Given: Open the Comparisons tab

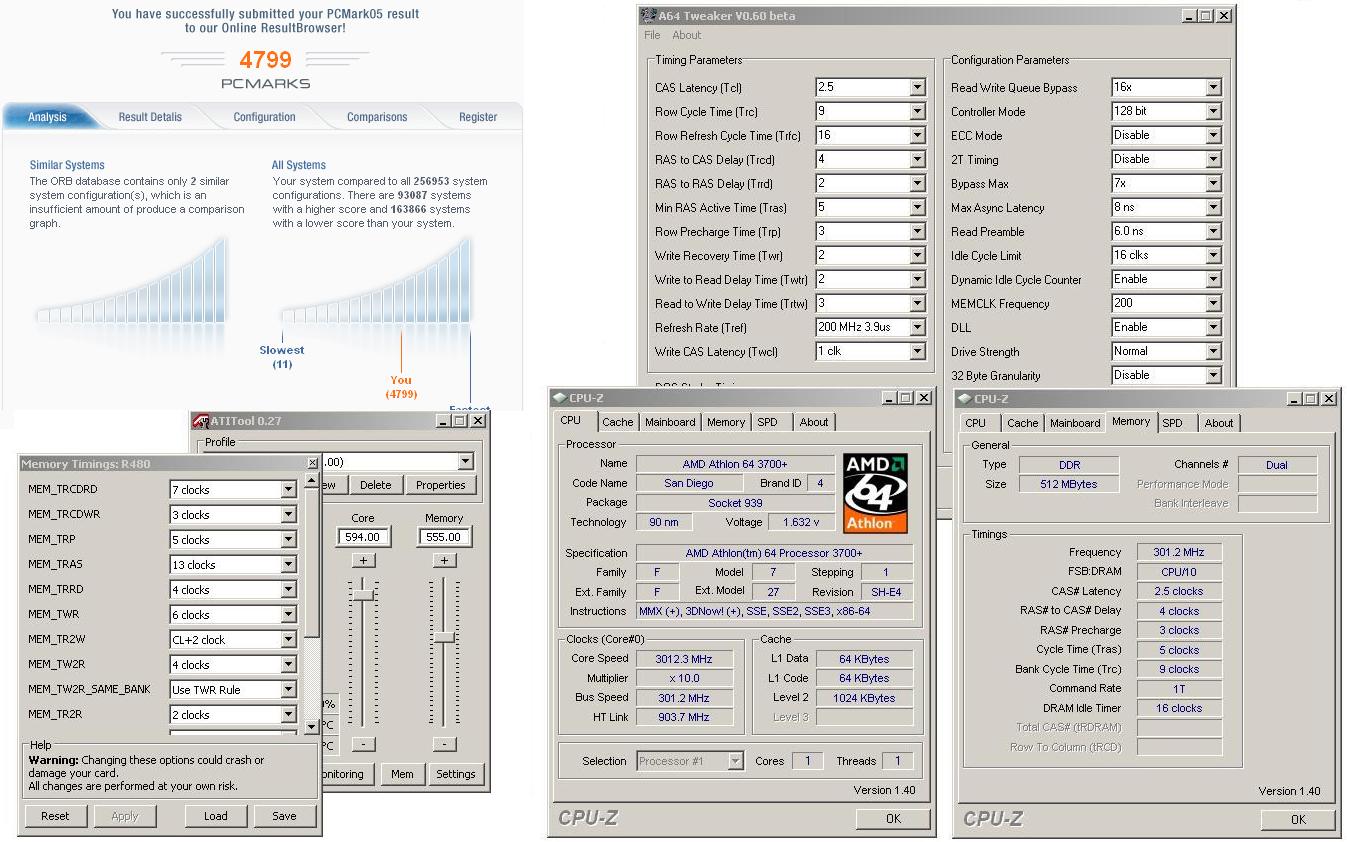Looking at the screenshot, I should pyautogui.click(x=377, y=117).
